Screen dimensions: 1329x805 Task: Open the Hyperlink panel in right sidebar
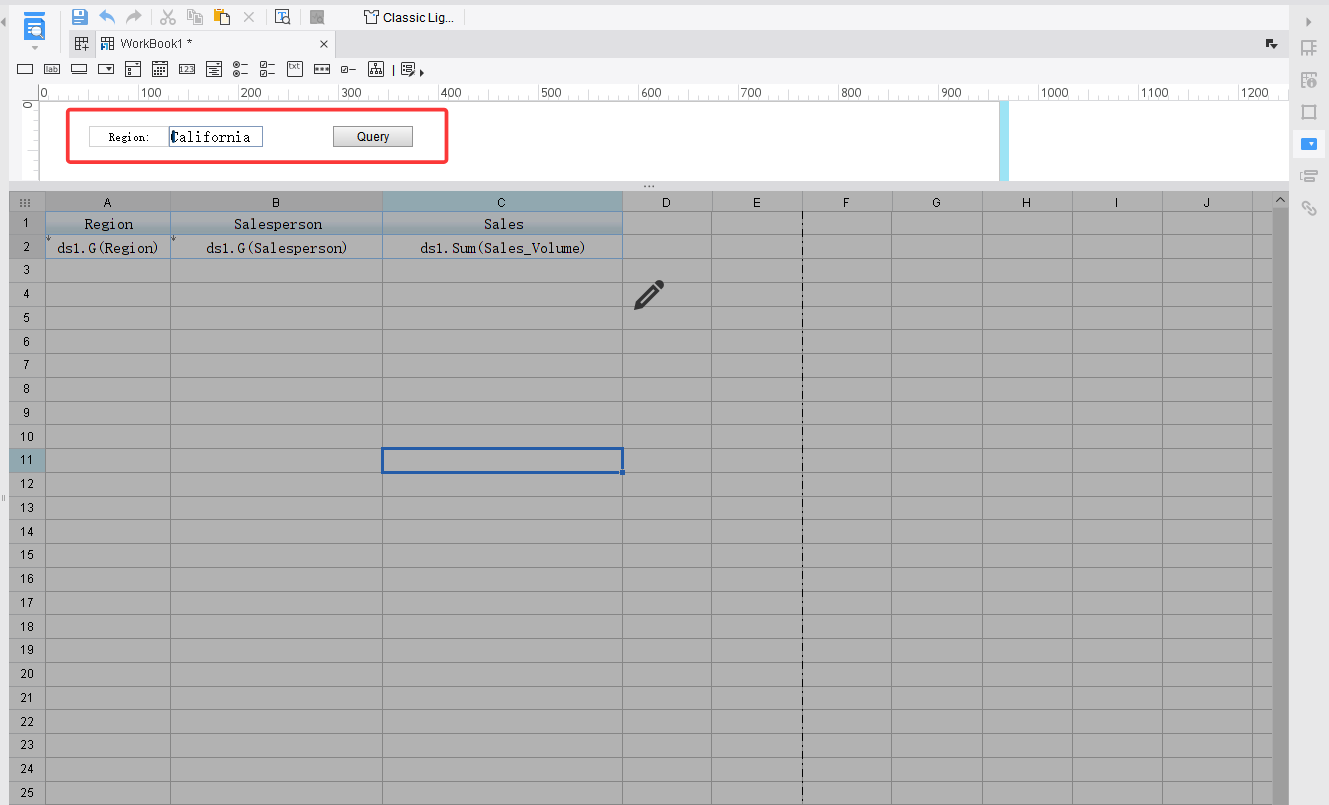1308,208
